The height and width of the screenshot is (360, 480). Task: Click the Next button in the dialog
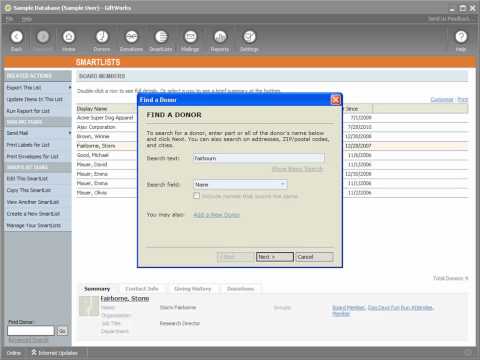[275, 257]
